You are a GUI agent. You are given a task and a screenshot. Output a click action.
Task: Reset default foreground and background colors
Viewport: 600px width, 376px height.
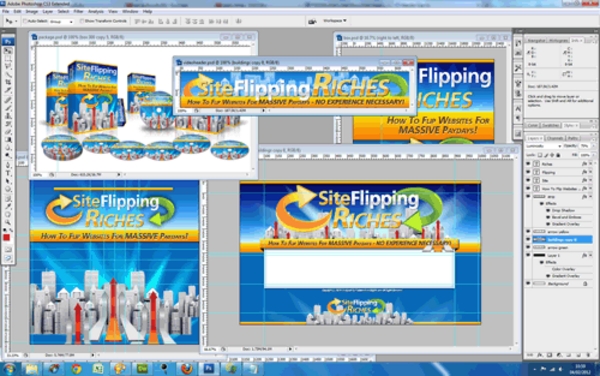pyautogui.click(x=5, y=230)
